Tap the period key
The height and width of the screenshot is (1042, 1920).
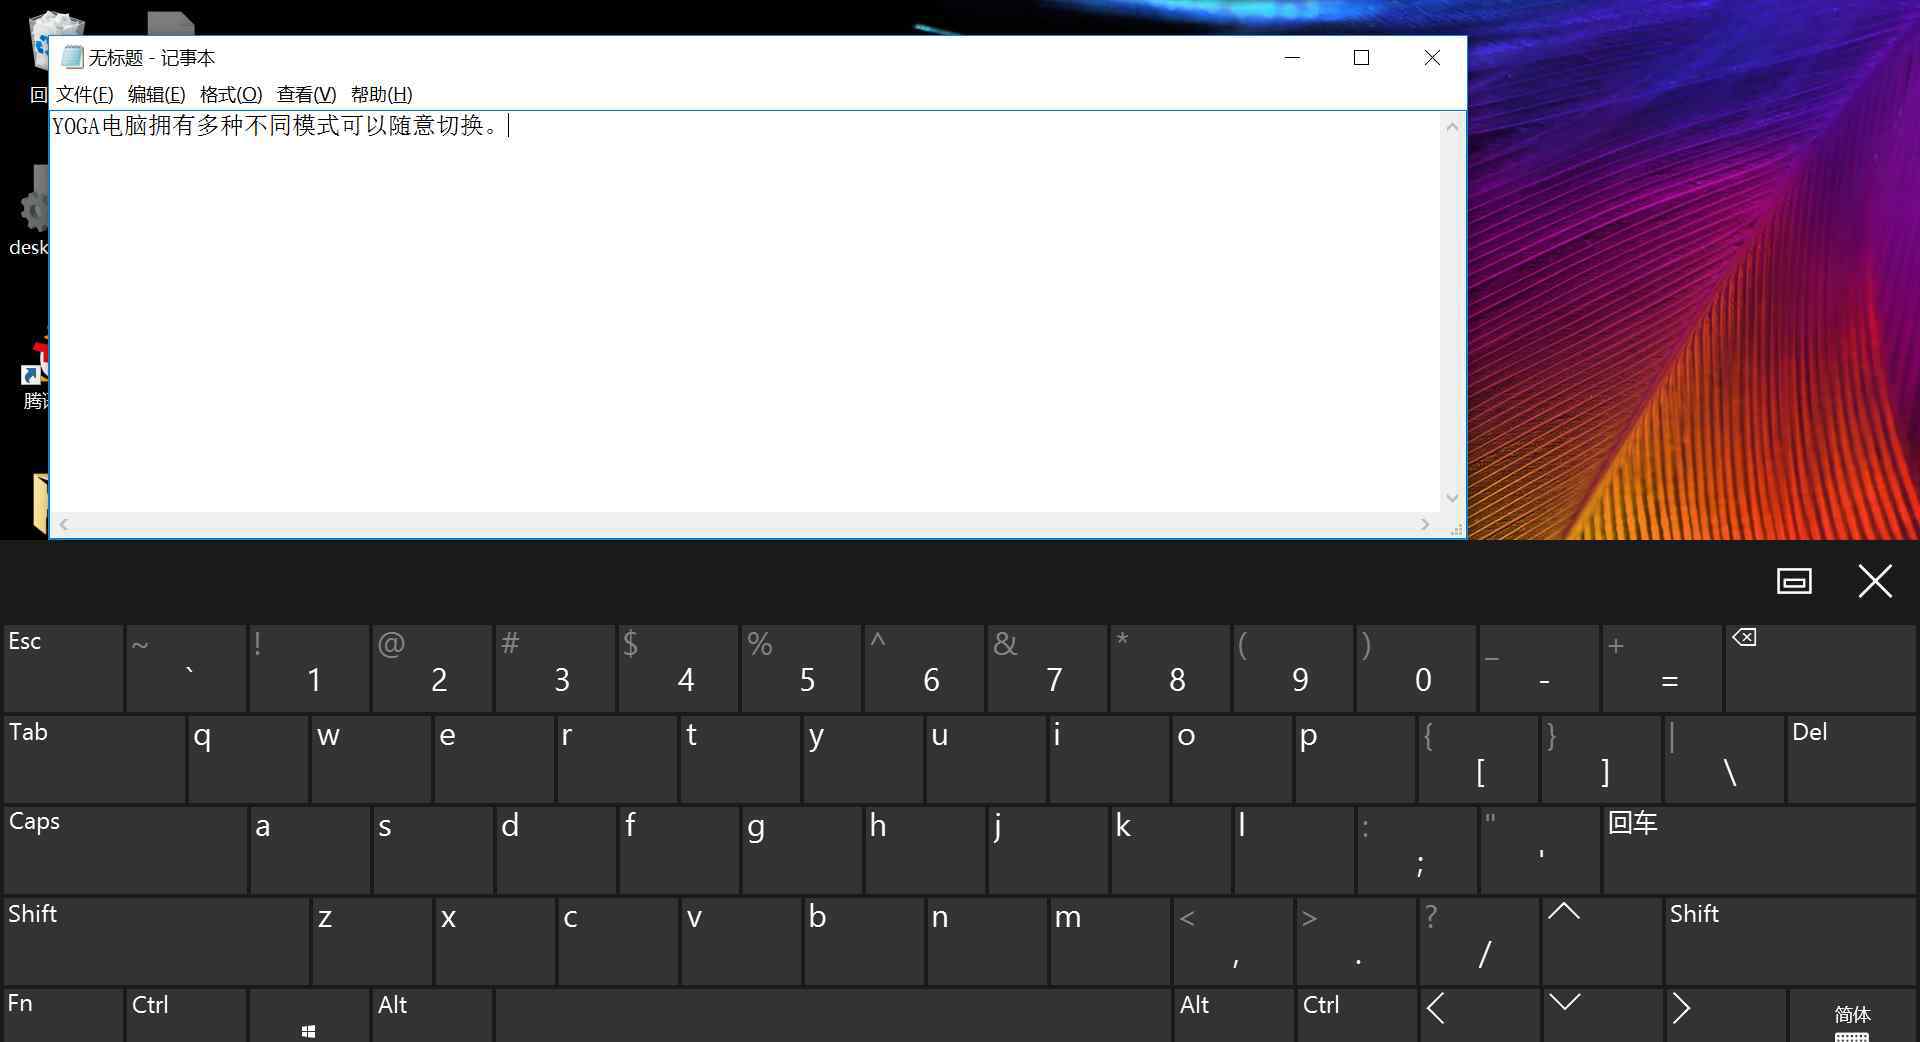pyautogui.click(x=1355, y=941)
